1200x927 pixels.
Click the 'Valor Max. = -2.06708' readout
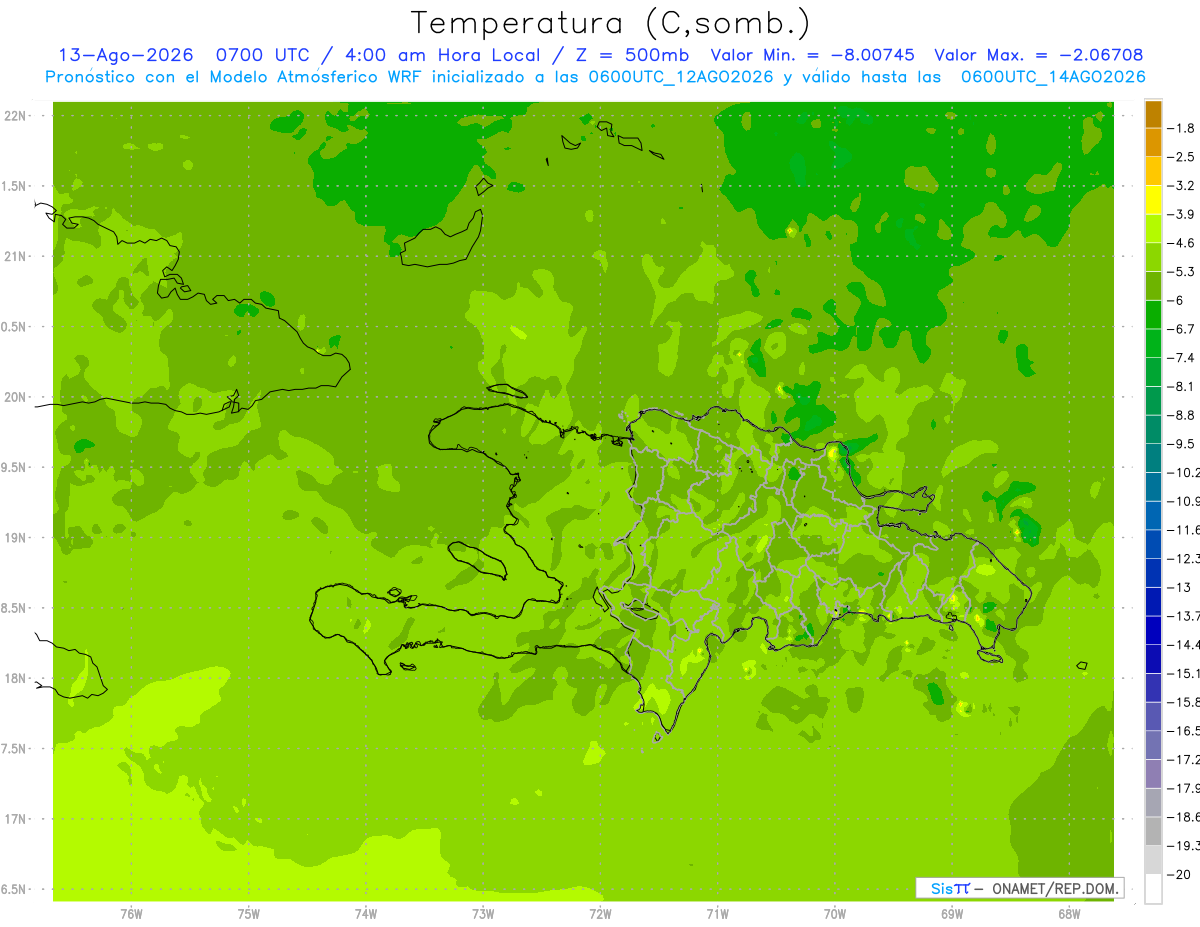coord(1038,55)
